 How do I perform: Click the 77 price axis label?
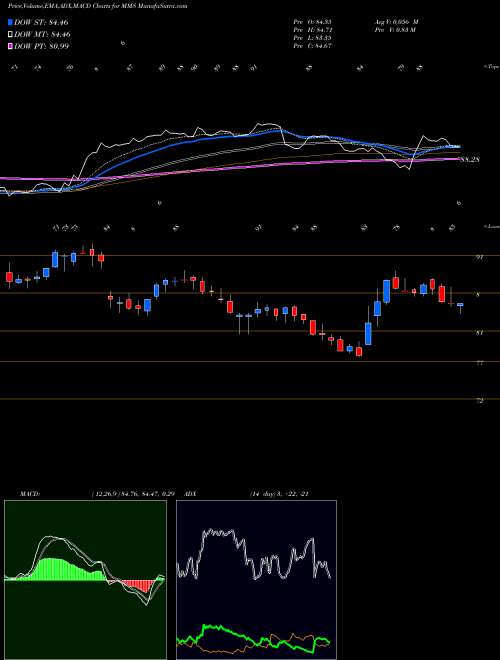tap(479, 363)
